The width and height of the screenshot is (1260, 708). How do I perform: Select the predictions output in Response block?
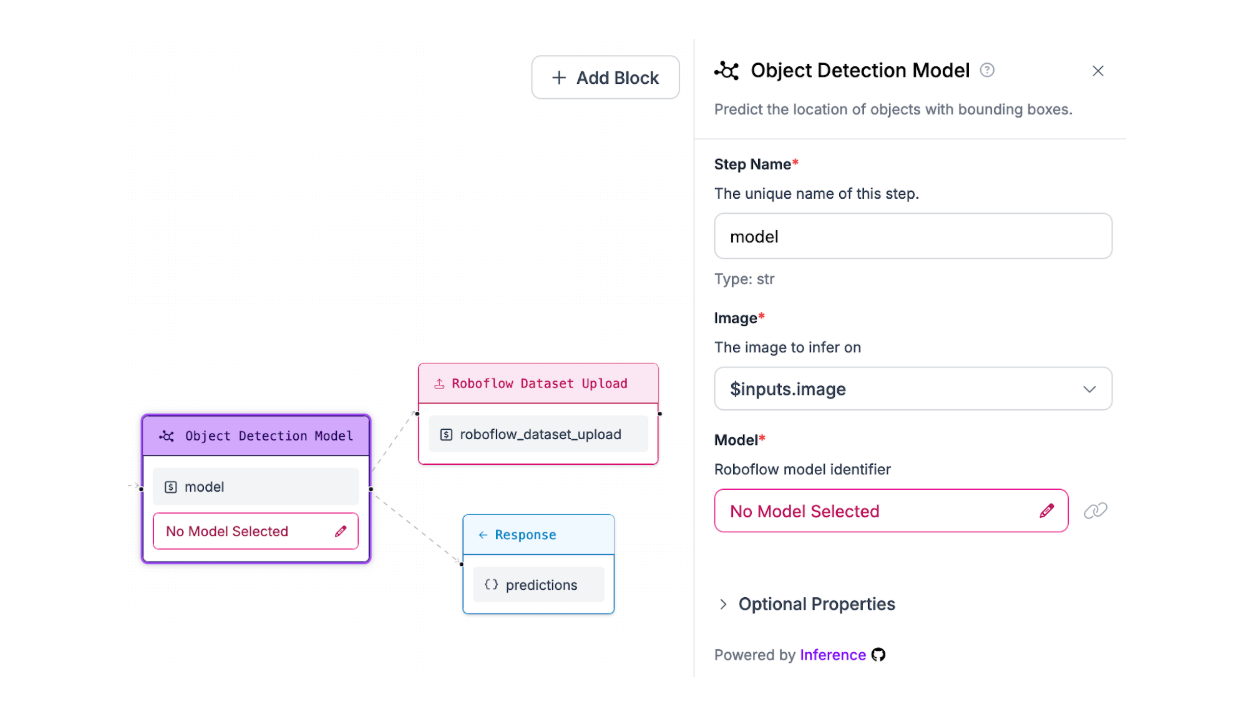(x=538, y=585)
